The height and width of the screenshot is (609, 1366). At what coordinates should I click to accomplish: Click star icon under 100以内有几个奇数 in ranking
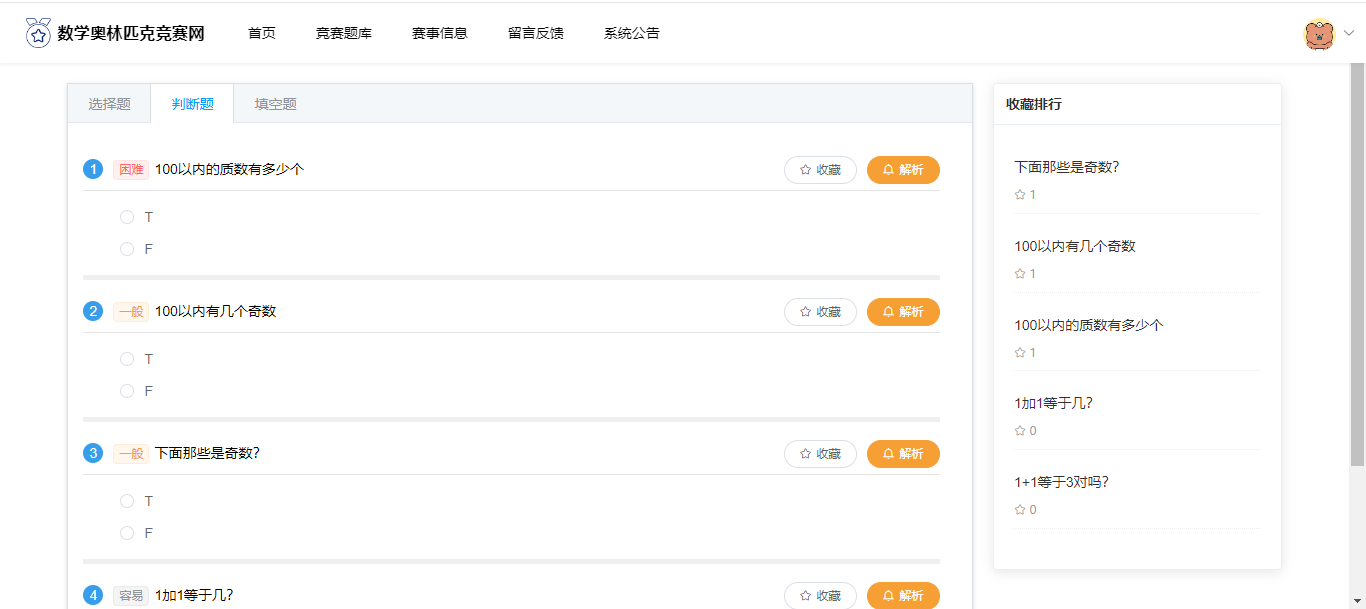tap(1020, 274)
